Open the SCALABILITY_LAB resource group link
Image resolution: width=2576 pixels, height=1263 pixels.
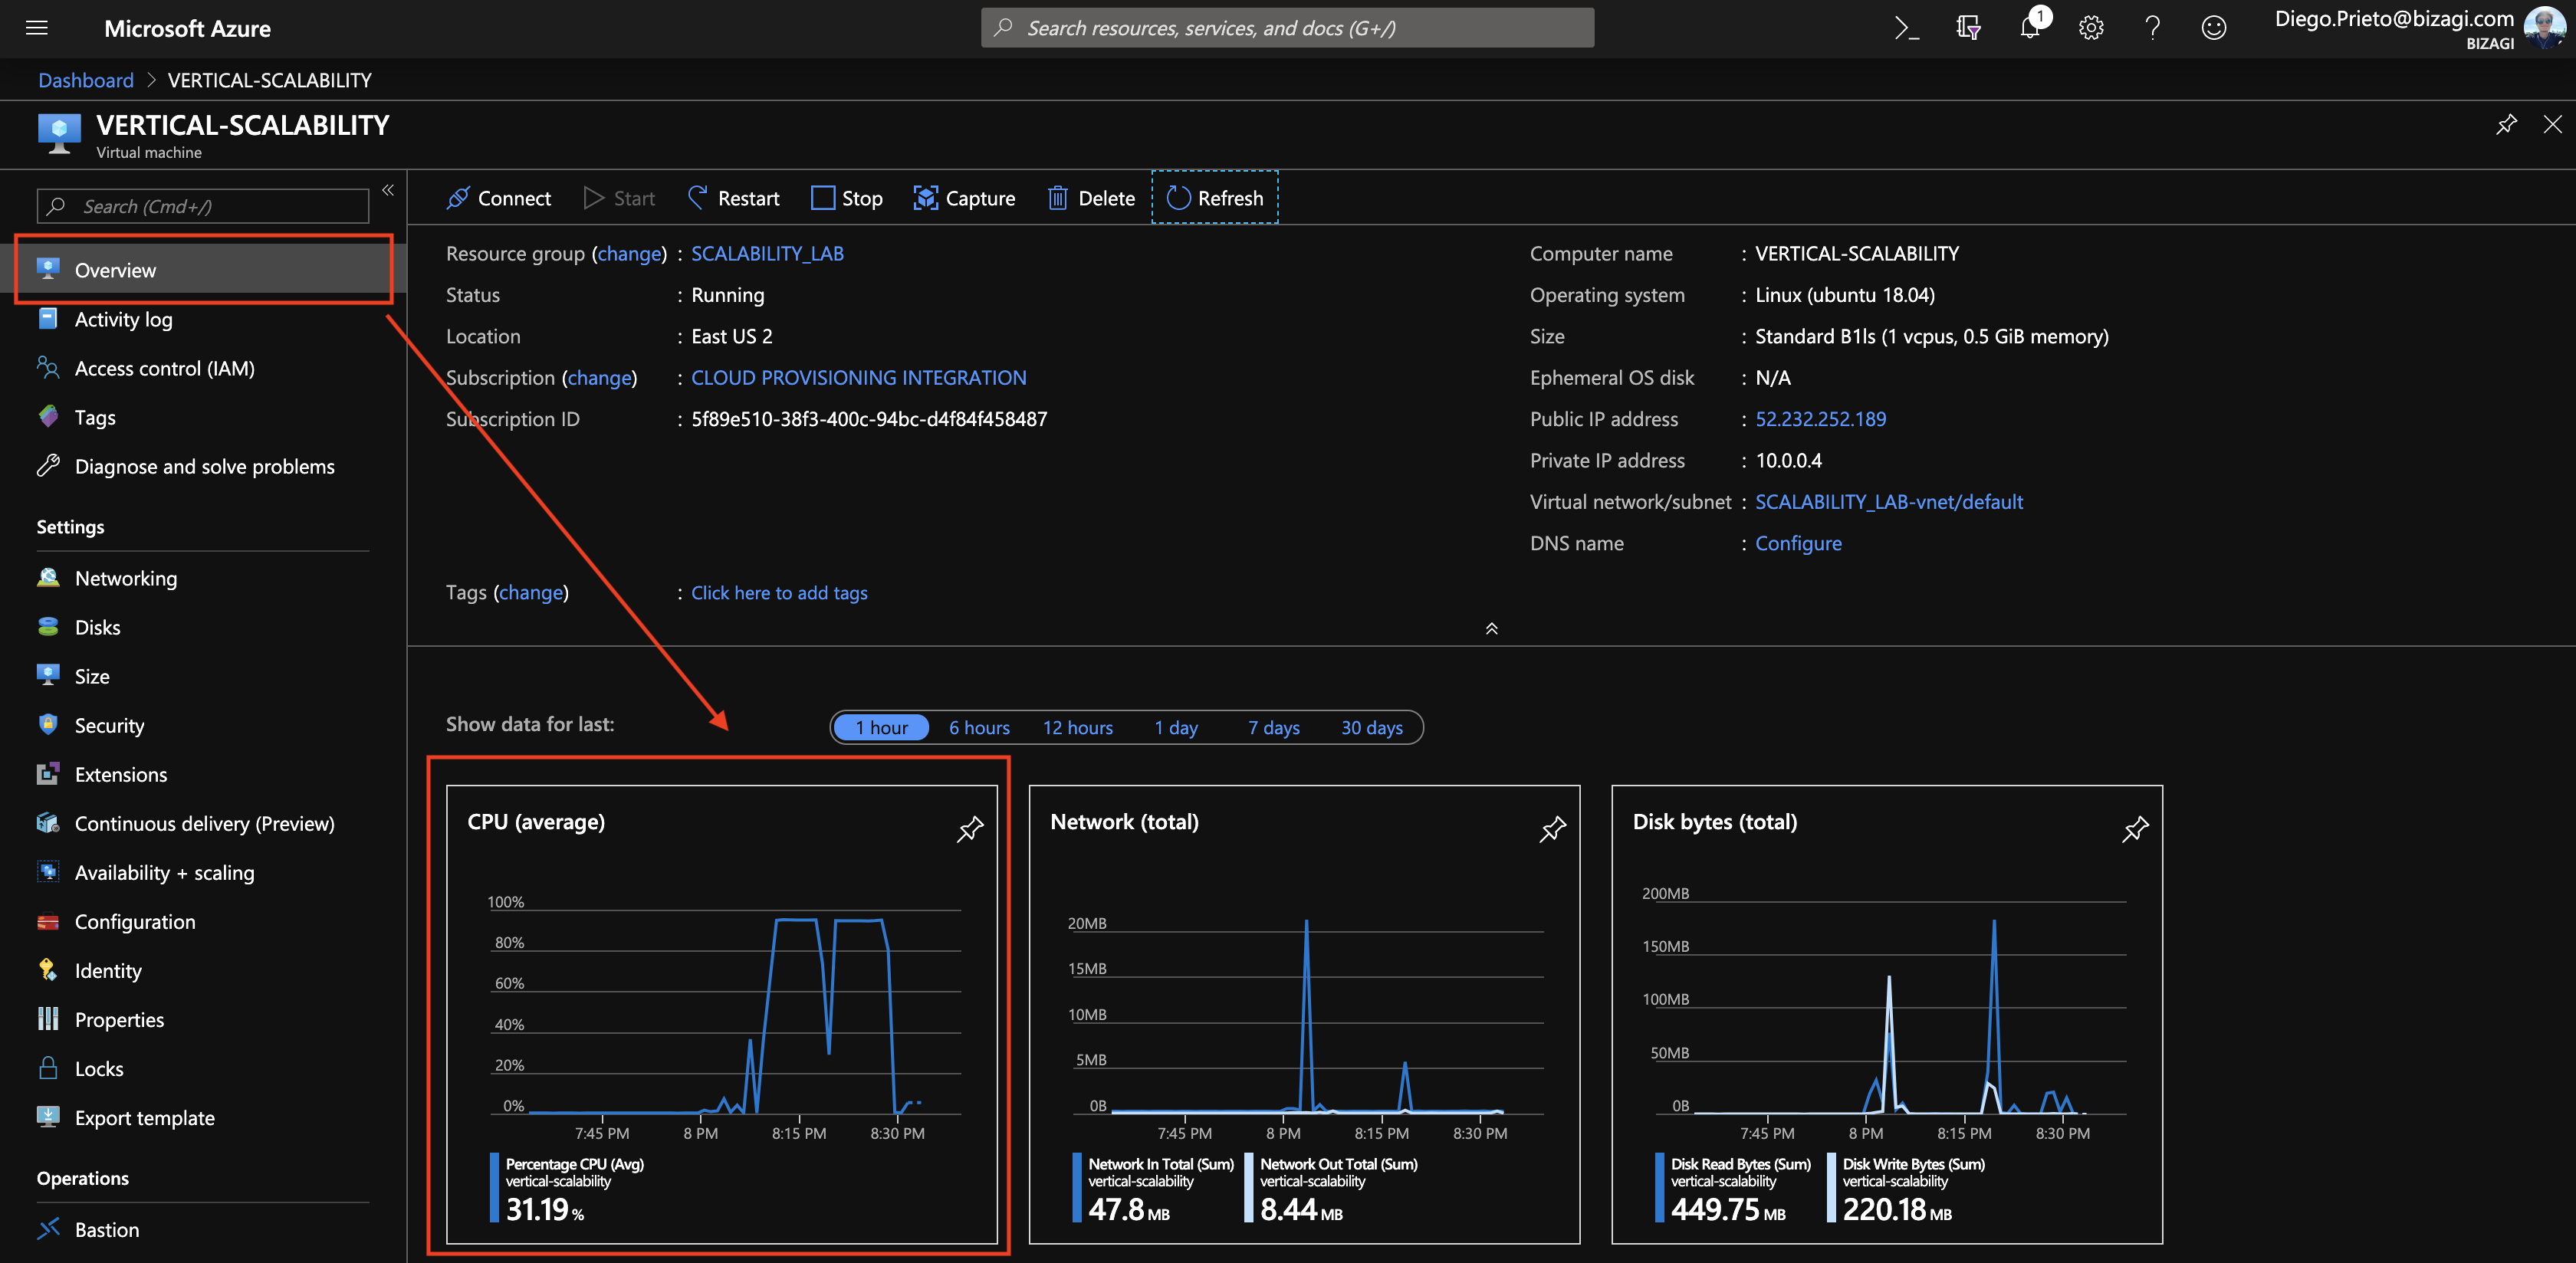click(x=767, y=254)
